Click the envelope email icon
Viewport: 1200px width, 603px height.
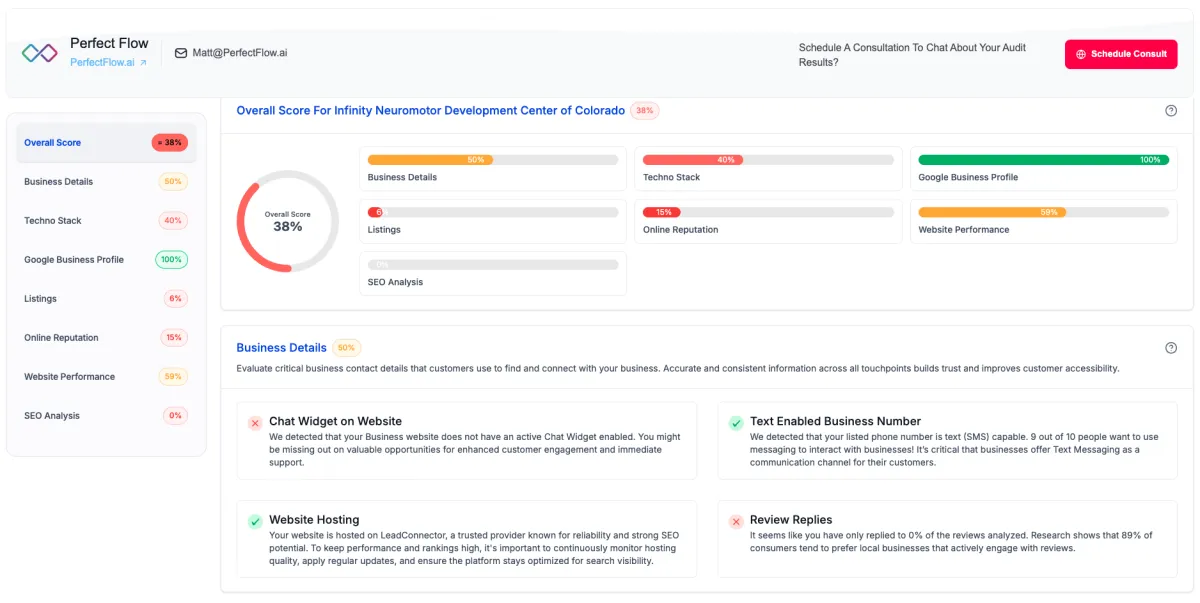181,53
